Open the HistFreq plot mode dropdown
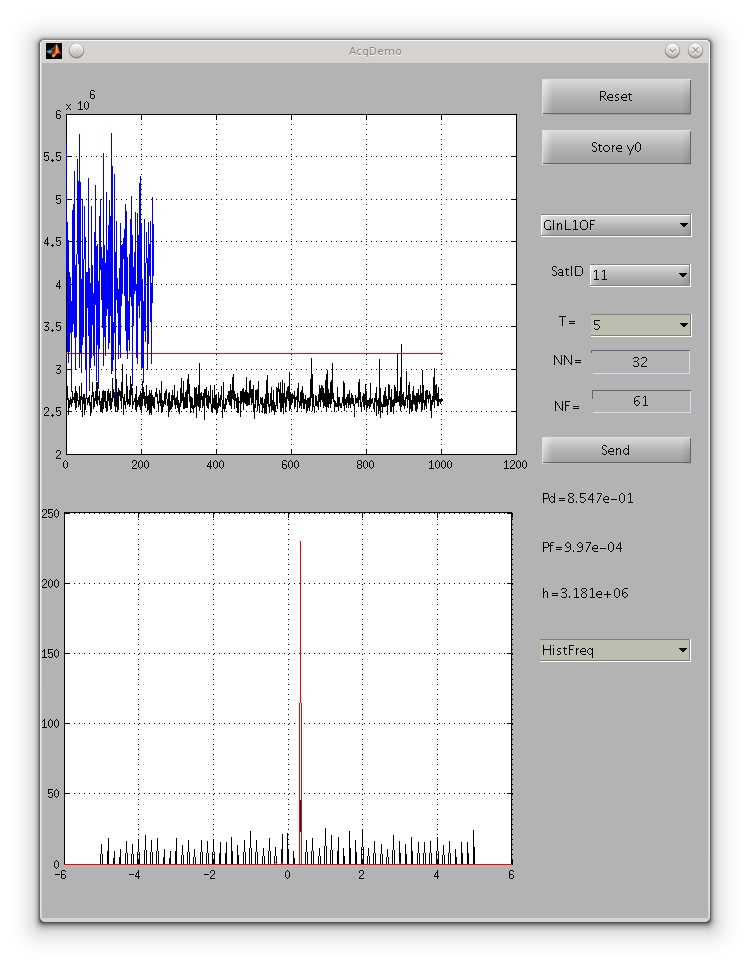This screenshot has width=750, height=962. coord(615,651)
